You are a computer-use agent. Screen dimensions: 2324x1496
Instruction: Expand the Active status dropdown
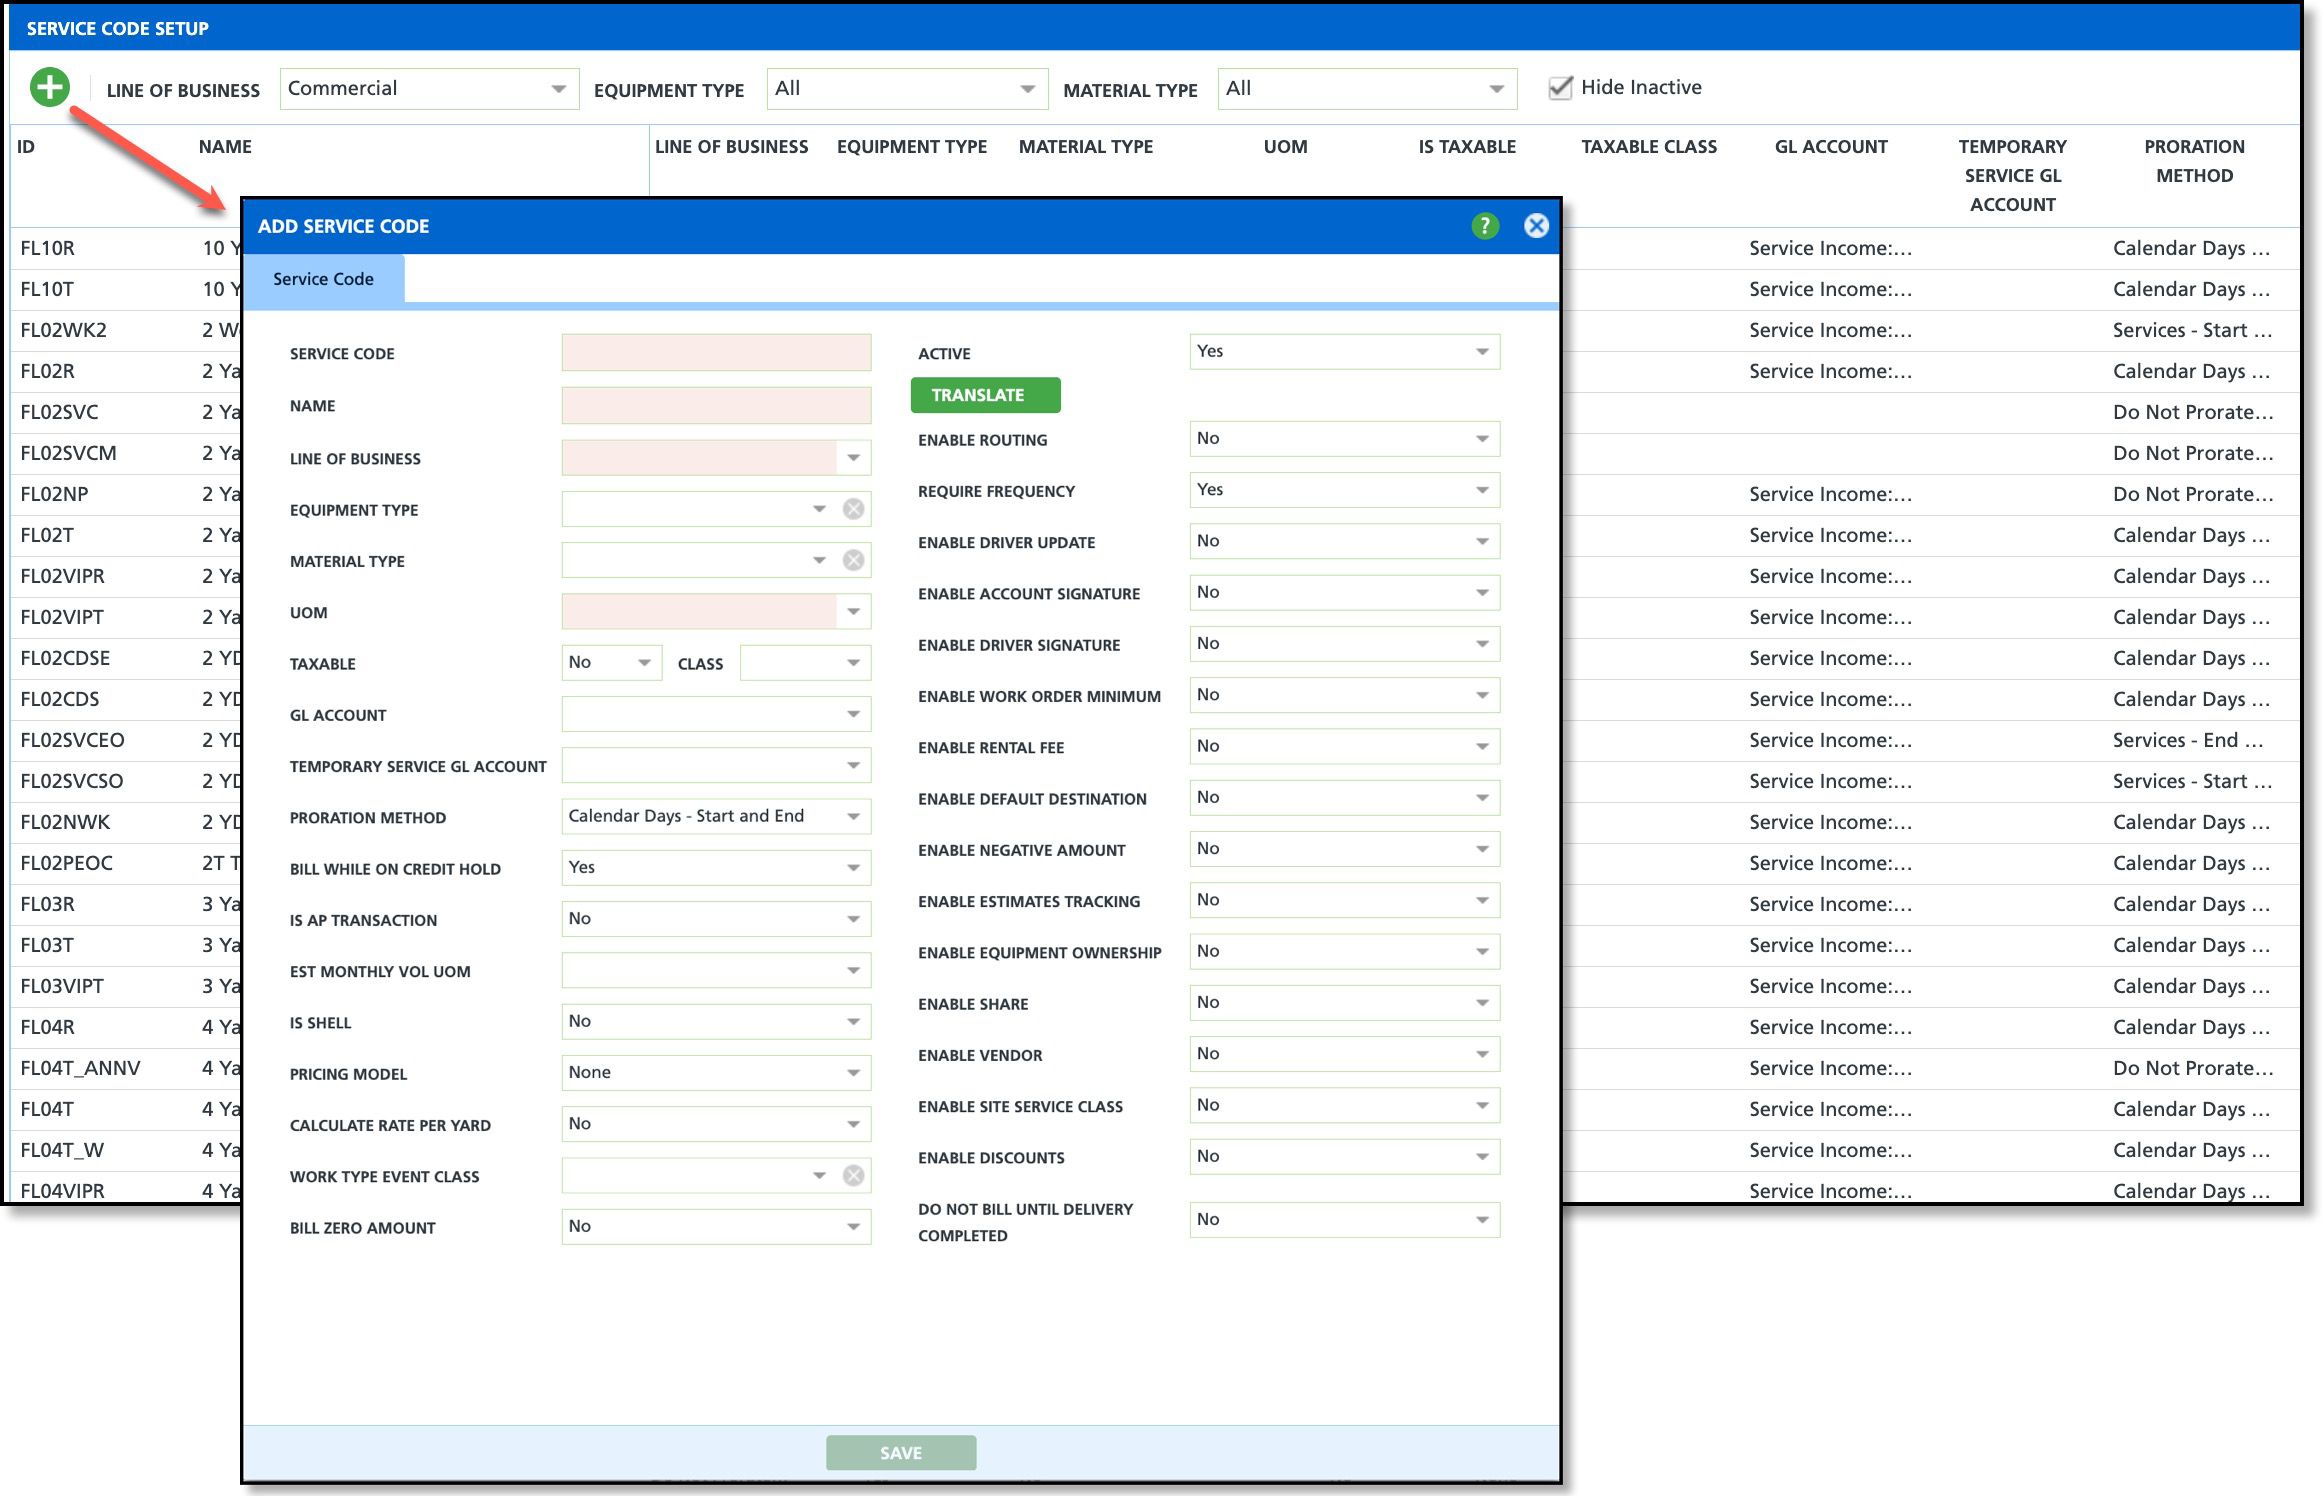tap(1343, 352)
